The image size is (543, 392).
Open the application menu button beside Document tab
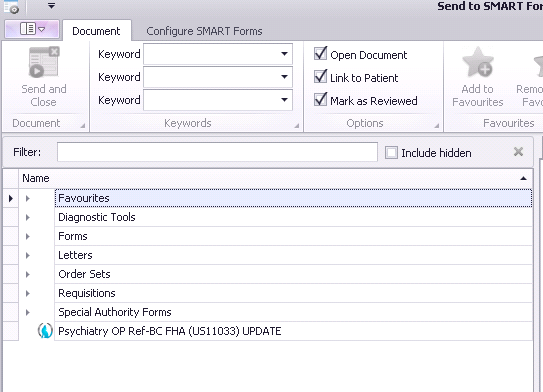pyautogui.click(x=32, y=29)
